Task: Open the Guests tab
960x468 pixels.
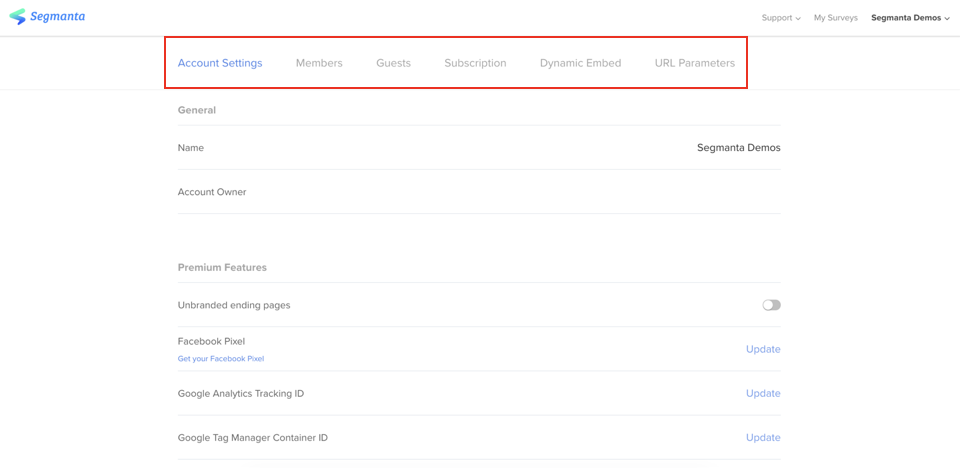Action: 393,63
